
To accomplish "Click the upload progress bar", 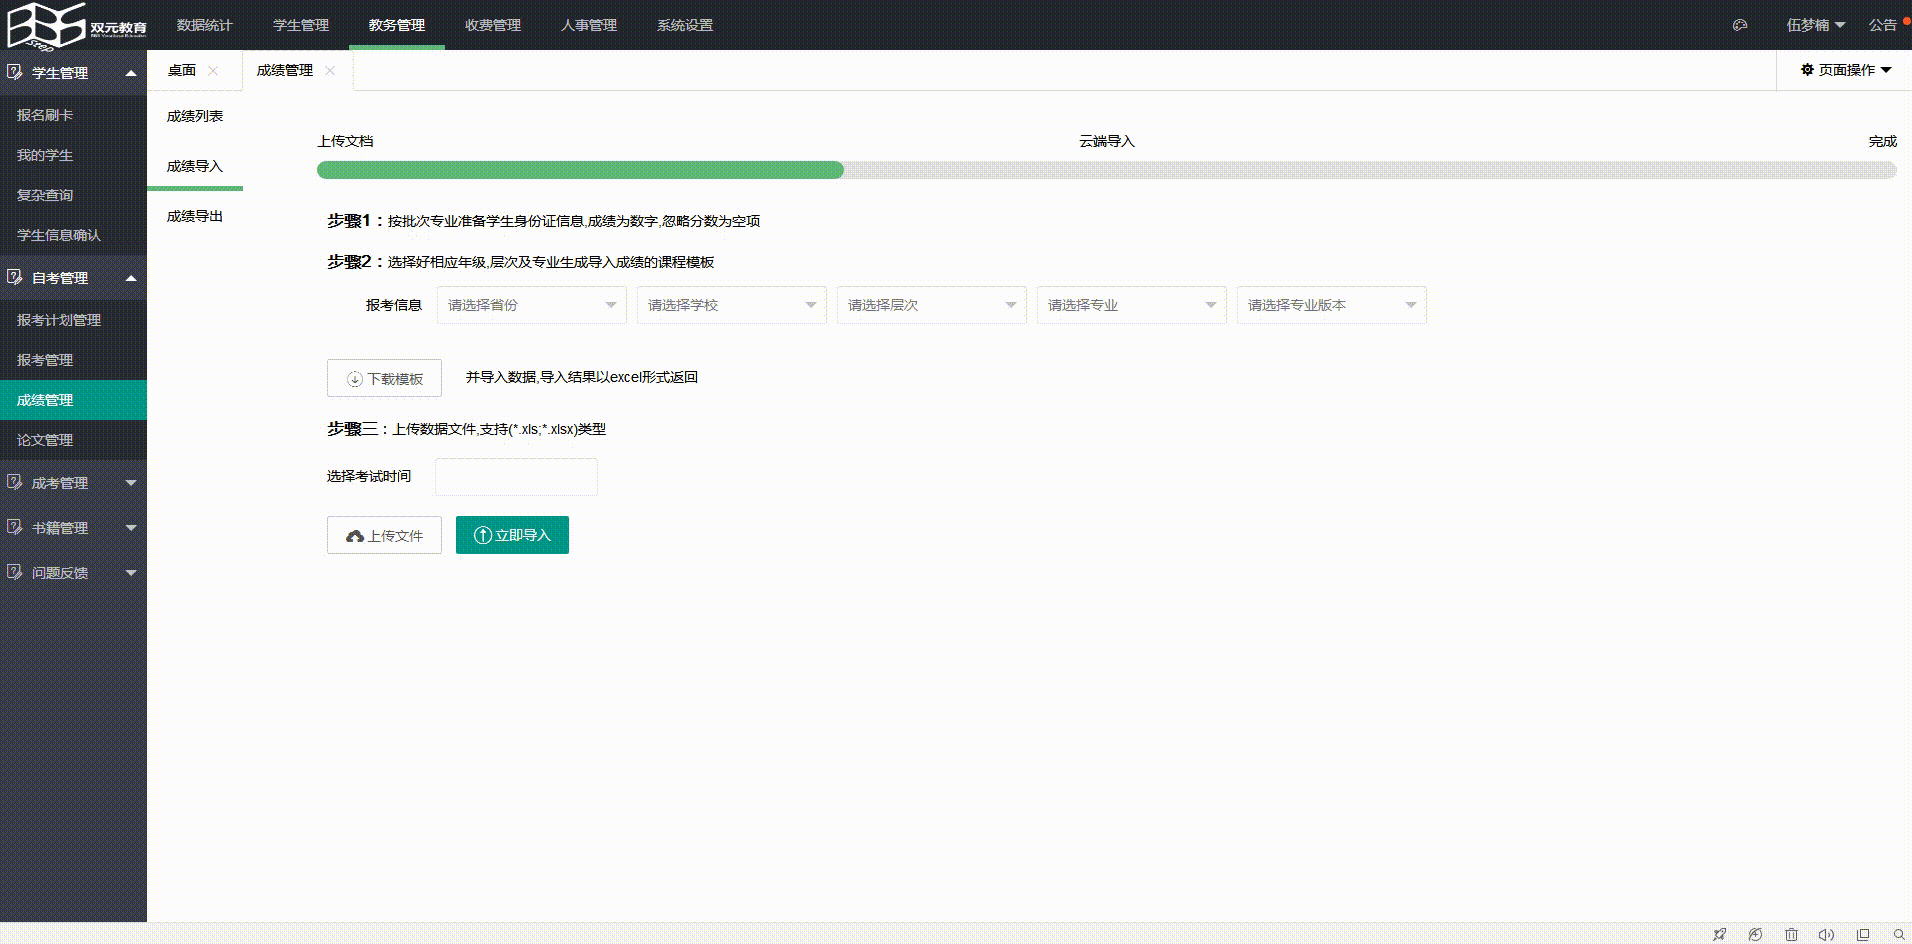I will pyautogui.click(x=1106, y=170).
